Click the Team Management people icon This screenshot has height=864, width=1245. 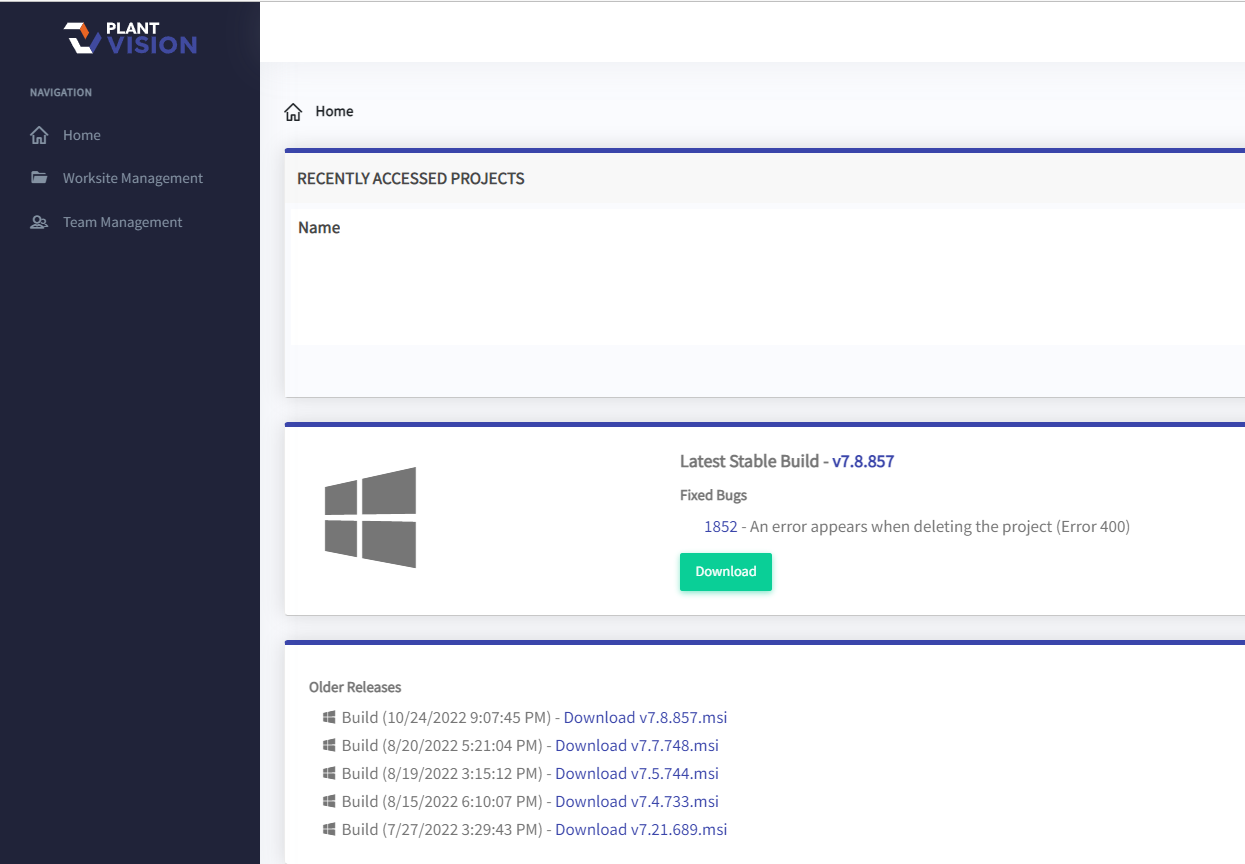pos(38,221)
